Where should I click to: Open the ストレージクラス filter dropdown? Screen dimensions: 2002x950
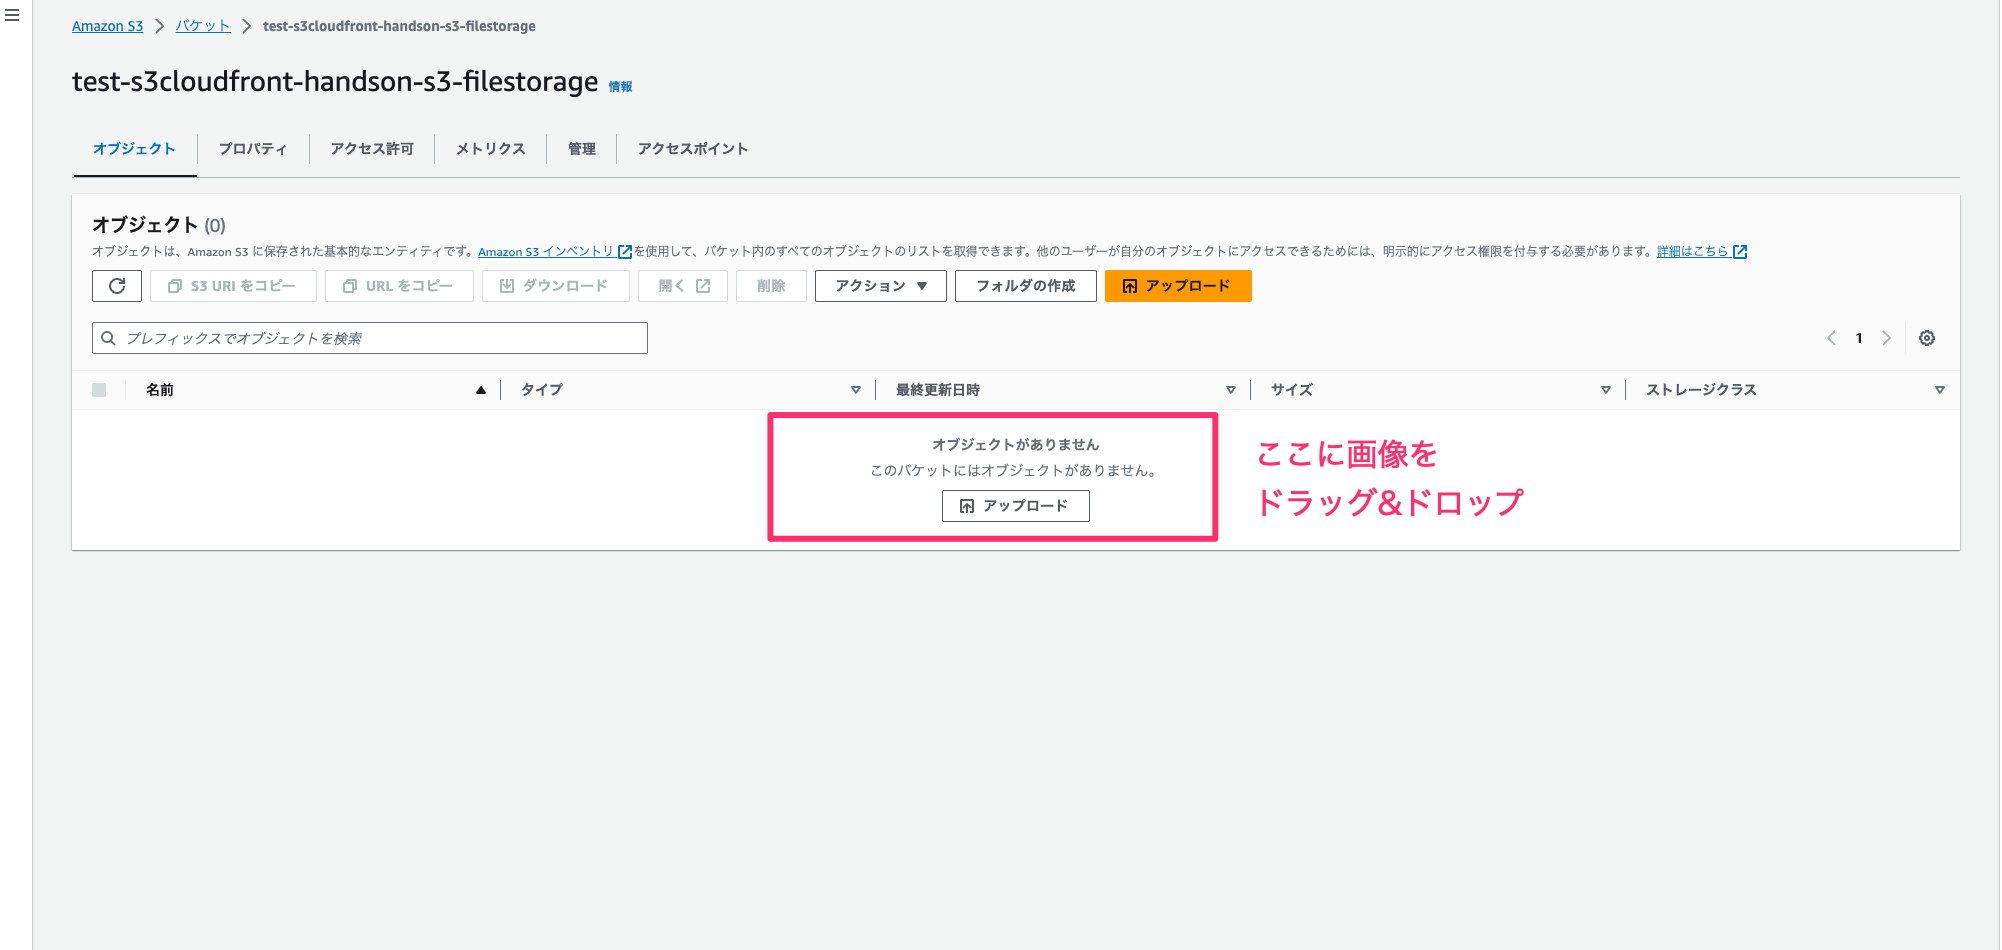point(1940,390)
